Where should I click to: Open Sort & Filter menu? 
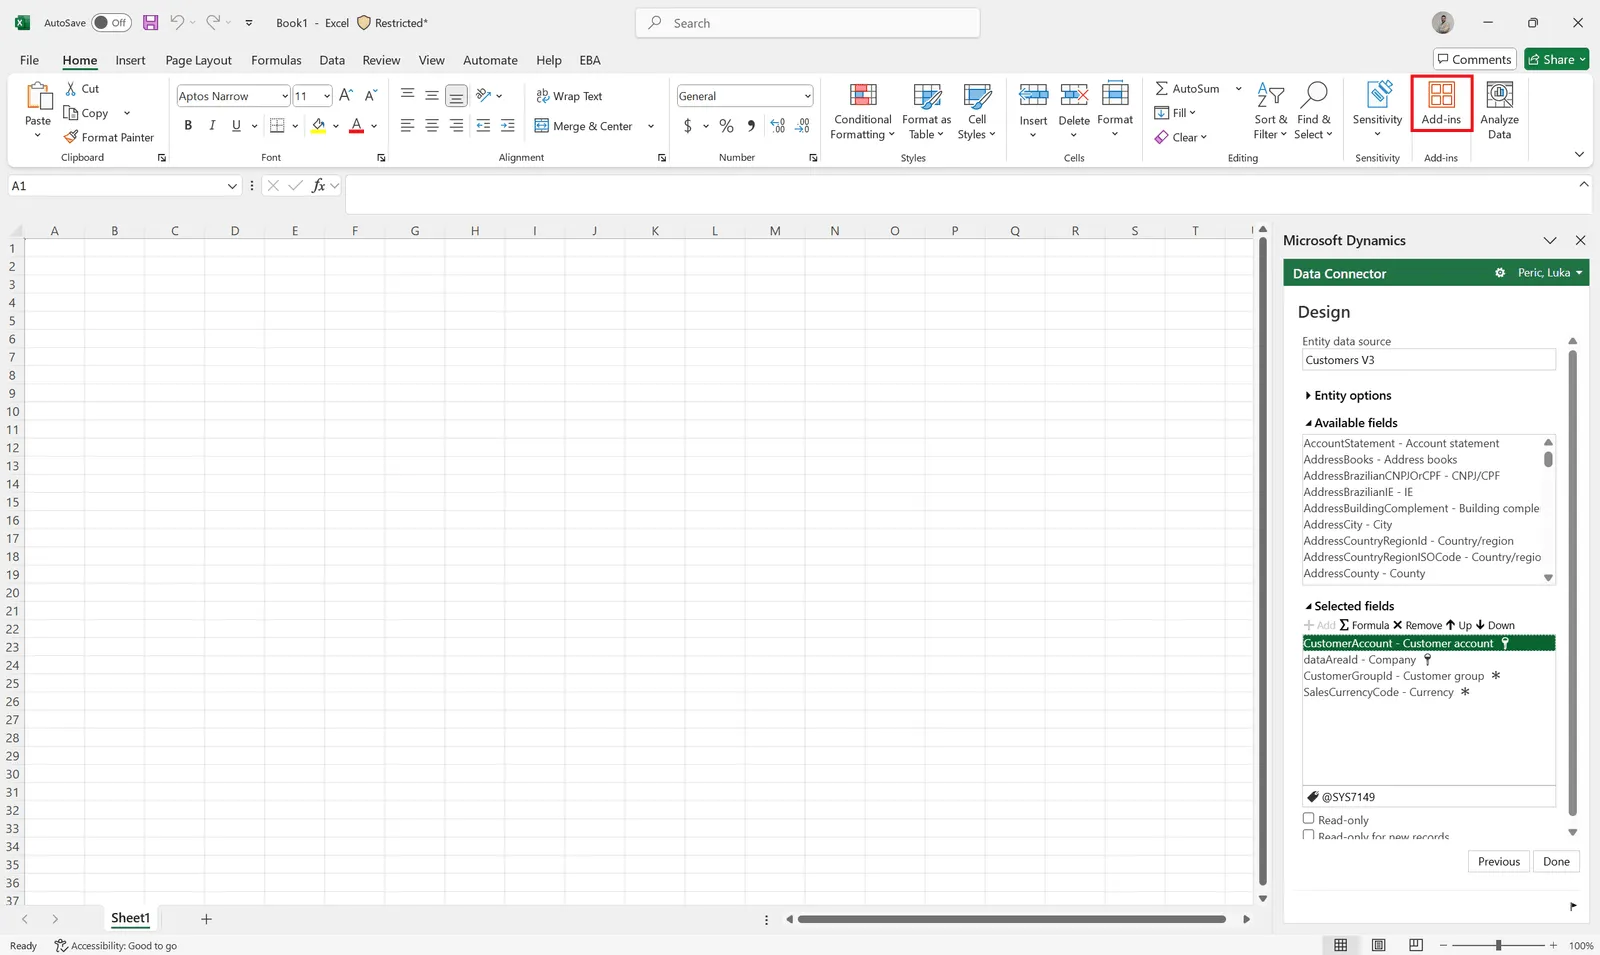1270,111
